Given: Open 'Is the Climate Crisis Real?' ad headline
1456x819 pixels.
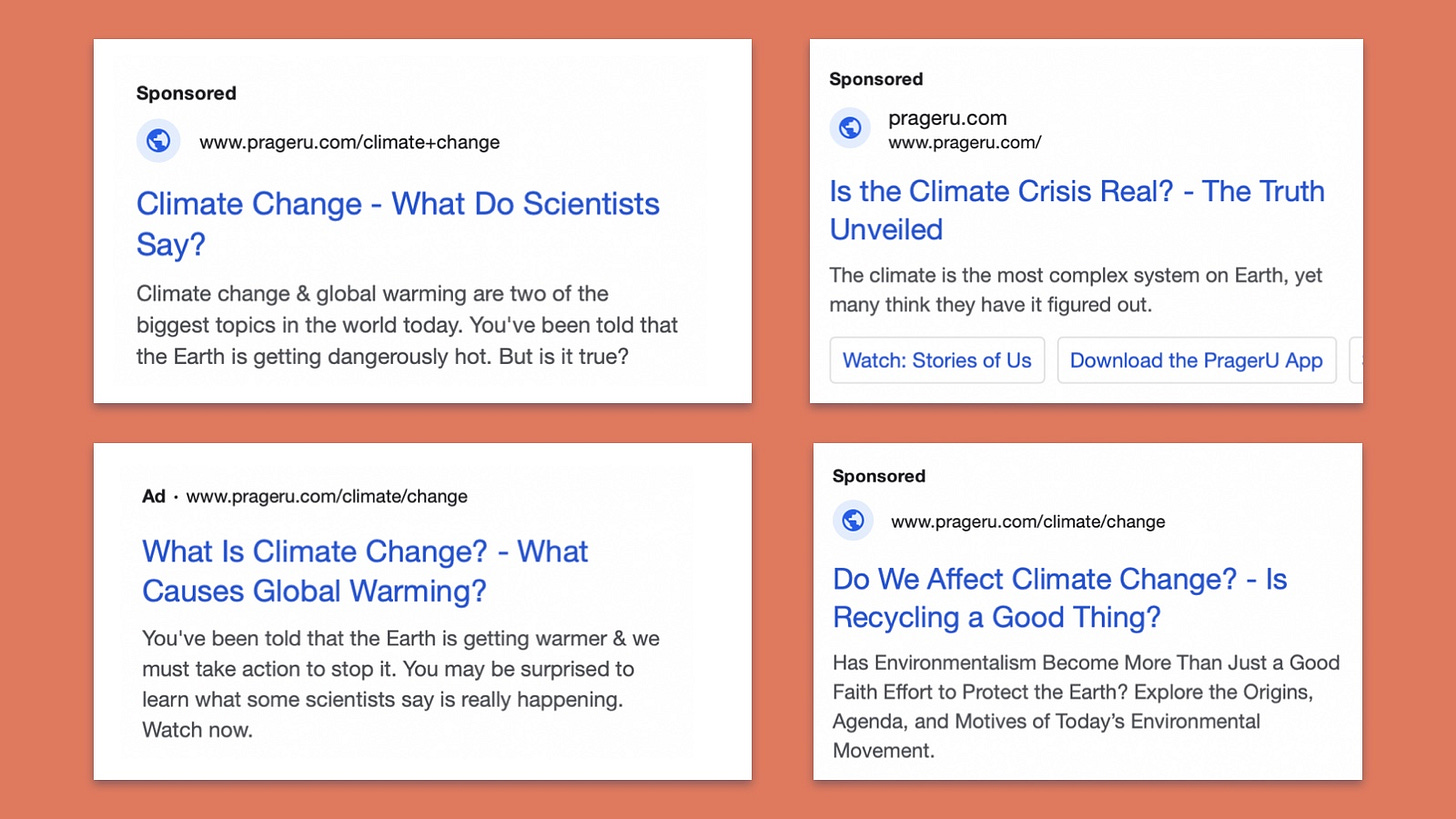Looking at the screenshot, I should pyautogui.click(x=1077, y=210).
